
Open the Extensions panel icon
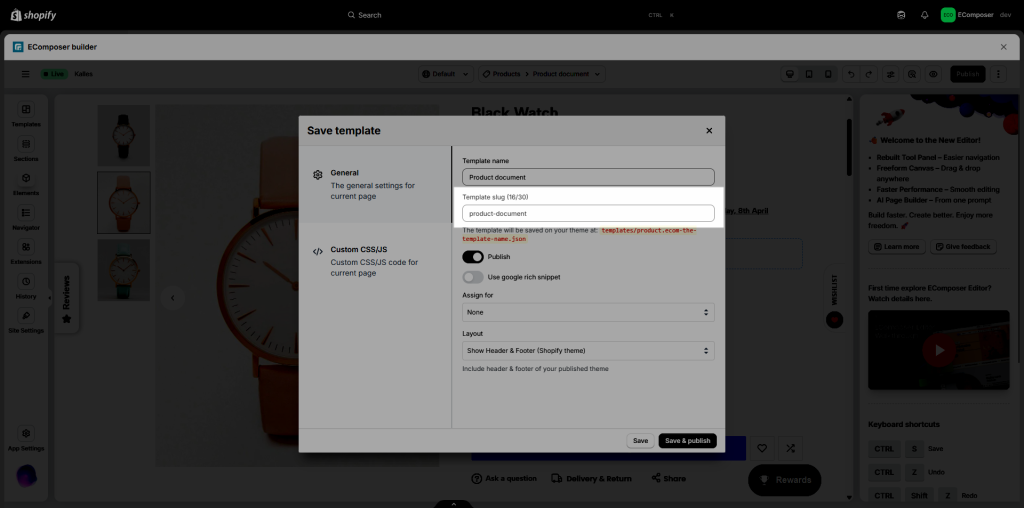pyautogui.click(x=26, y=247)
